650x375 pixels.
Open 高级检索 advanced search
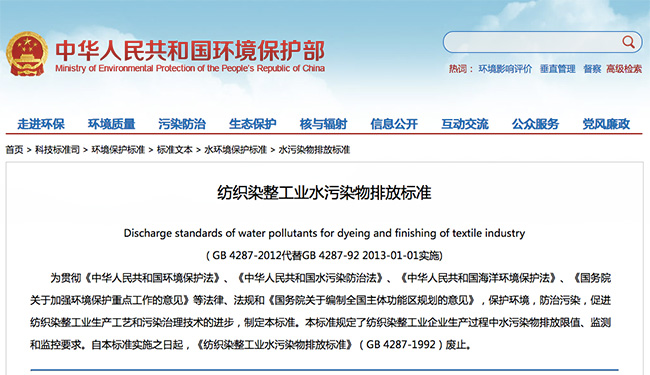624,69
